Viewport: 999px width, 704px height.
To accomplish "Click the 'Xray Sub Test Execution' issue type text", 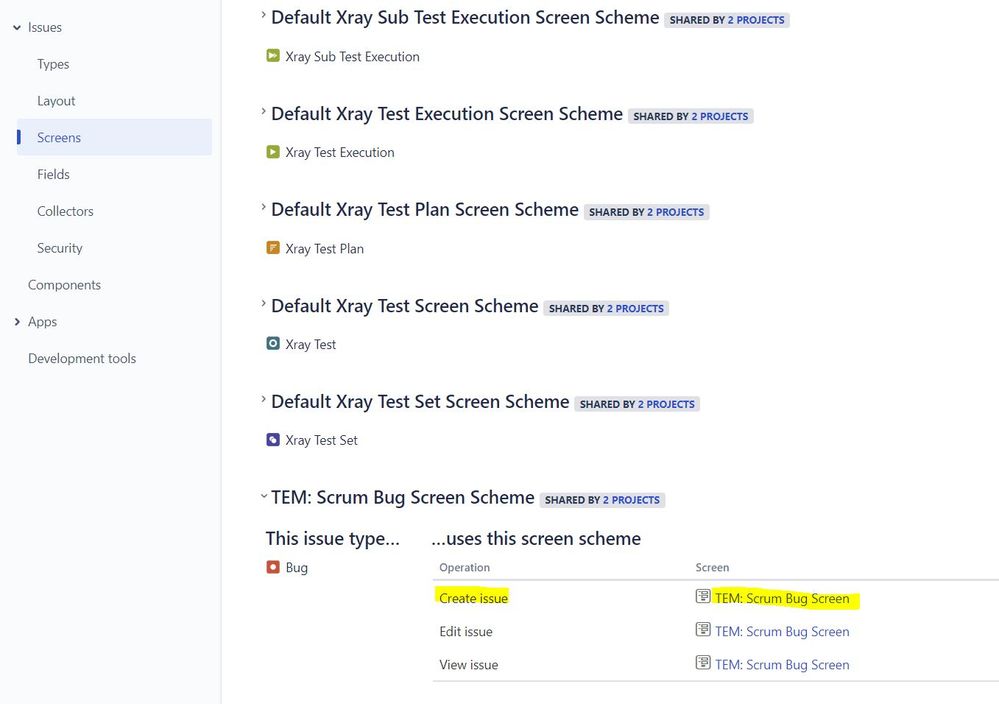I will [352, 57].
